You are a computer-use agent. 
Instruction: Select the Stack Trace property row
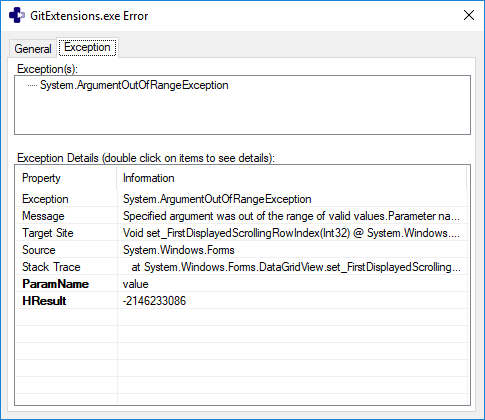point(242,267)
